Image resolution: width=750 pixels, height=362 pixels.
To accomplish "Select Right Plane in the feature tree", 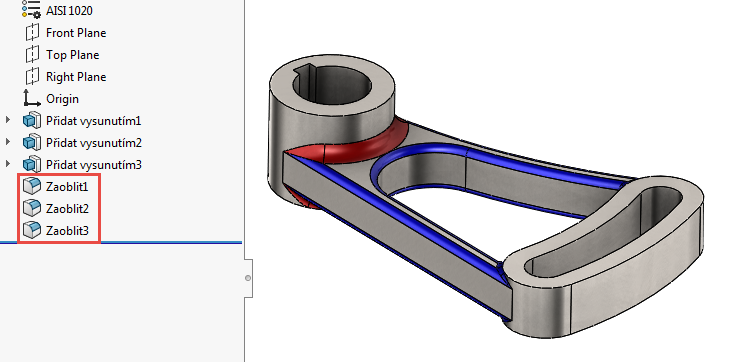I will [x=76, y=77].
